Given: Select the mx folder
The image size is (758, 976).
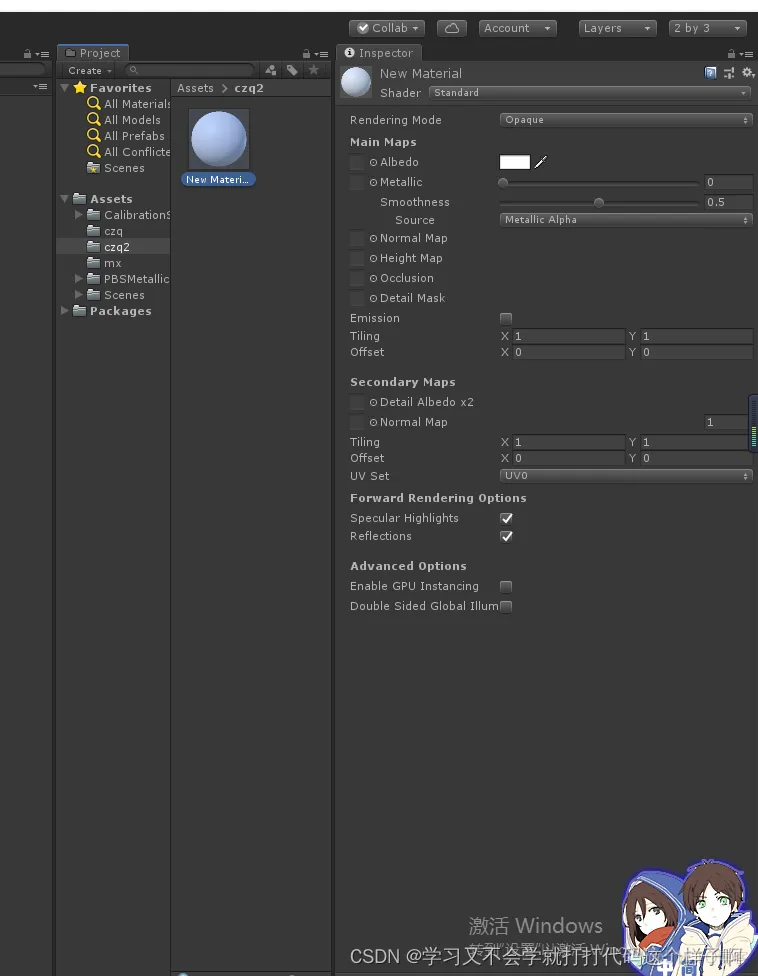Looking at the screenshot, I should click(x=104, y=263).
